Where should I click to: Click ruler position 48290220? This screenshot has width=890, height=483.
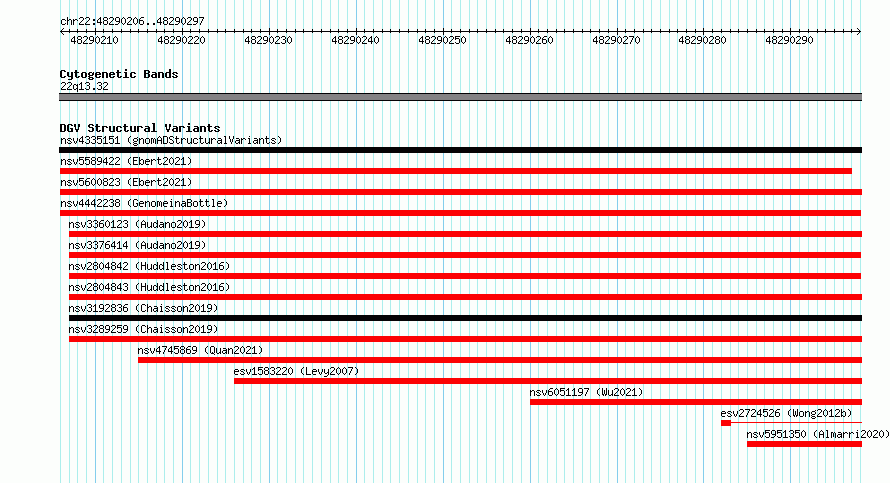click(x=182, y=40)
